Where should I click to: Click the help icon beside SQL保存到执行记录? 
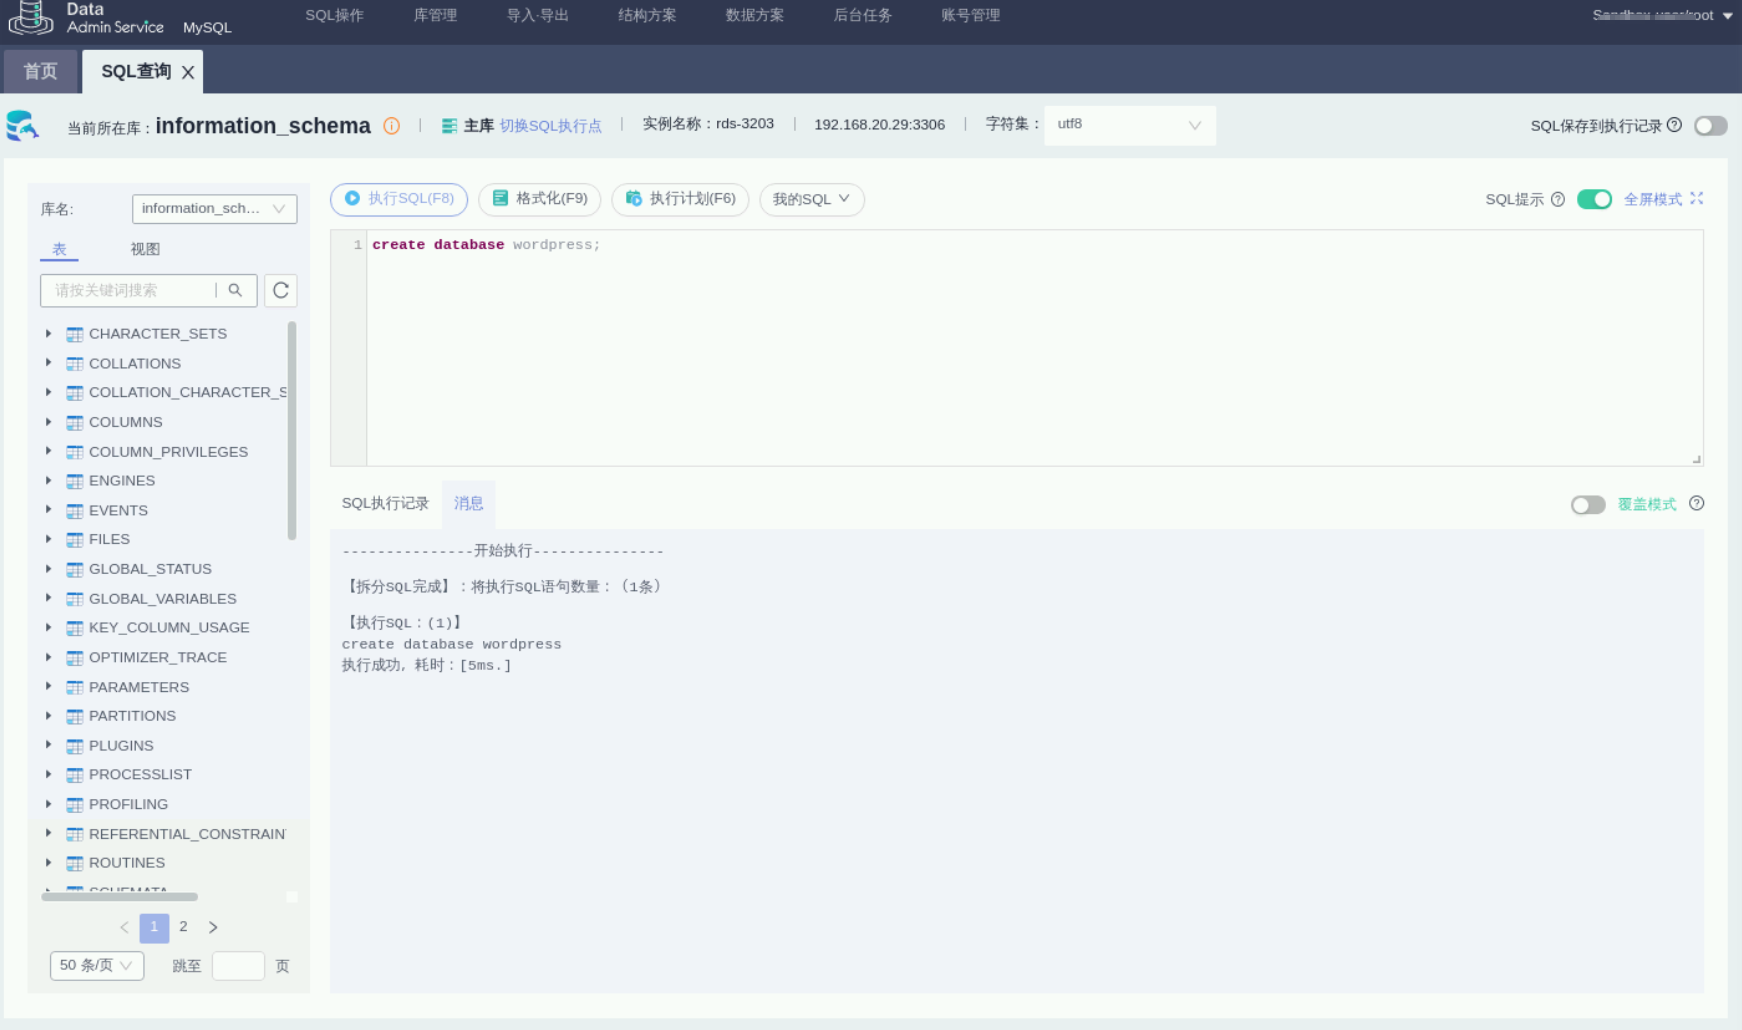point(1674,125)
